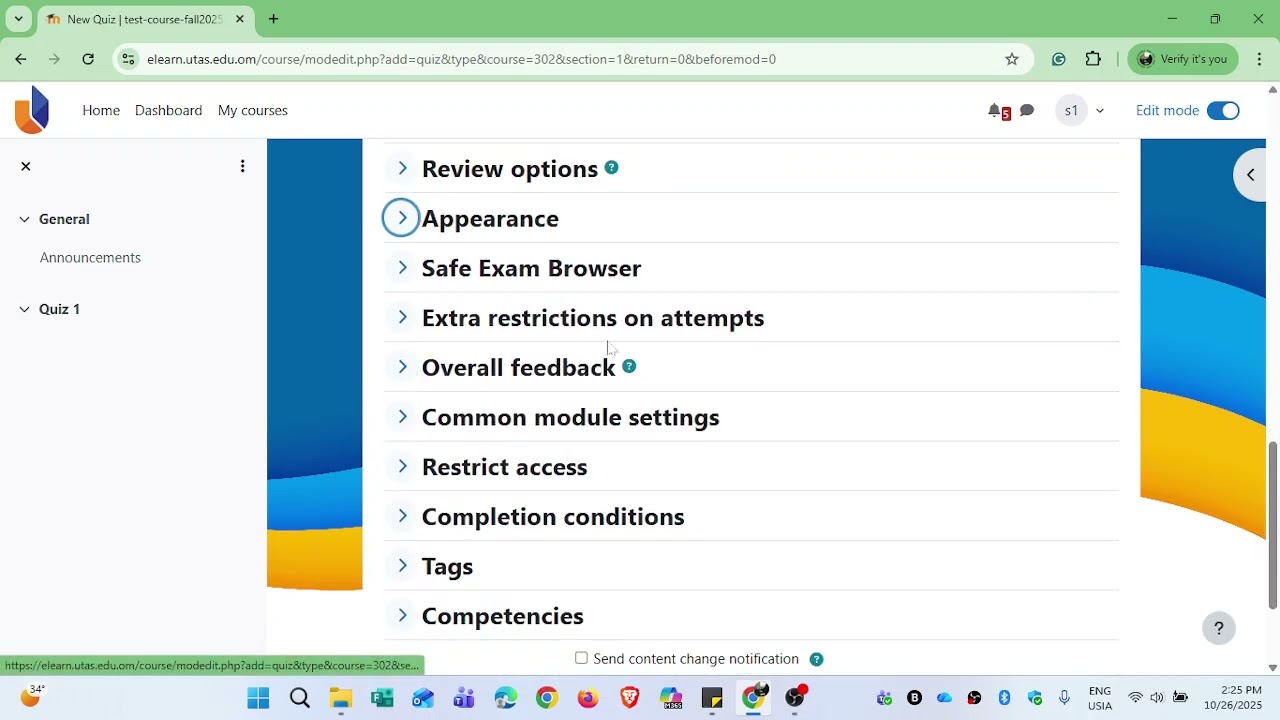1280x720 pixels.
Task: Expand the Appearance section chevron
Action: pos(401,218)
